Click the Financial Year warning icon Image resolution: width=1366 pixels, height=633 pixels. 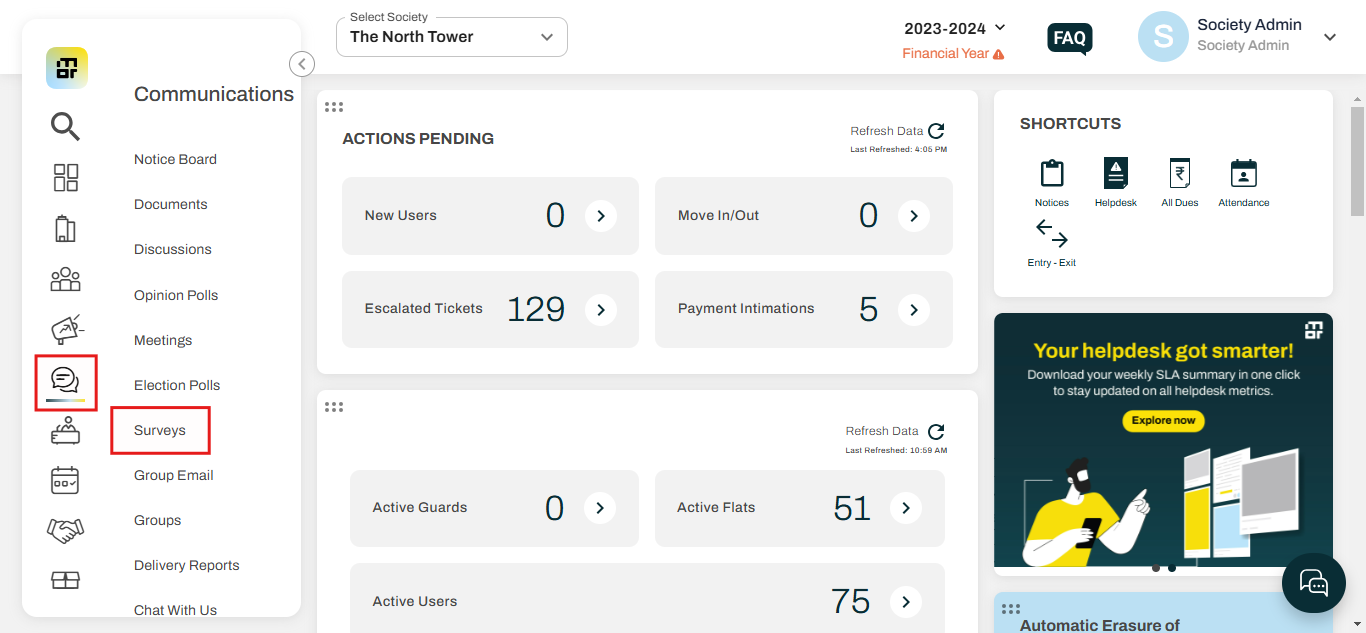[998, 54]
